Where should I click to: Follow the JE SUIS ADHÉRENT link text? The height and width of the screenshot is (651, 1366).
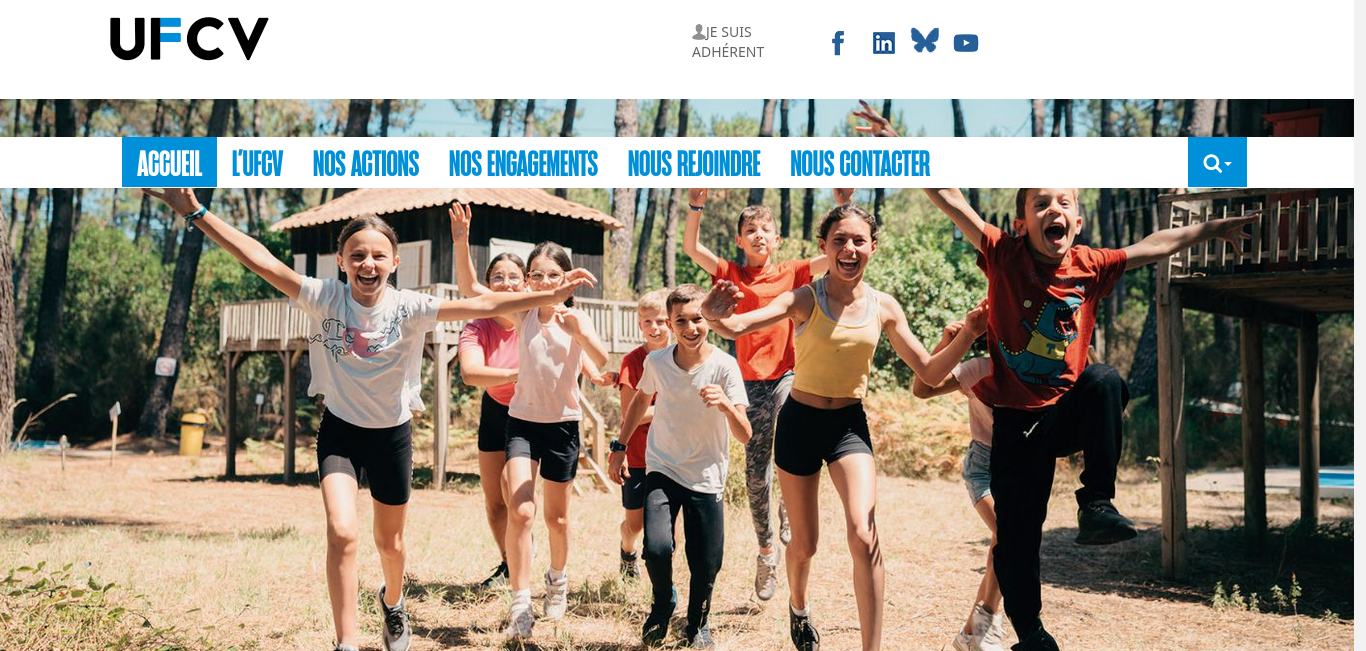click(728, 42)
